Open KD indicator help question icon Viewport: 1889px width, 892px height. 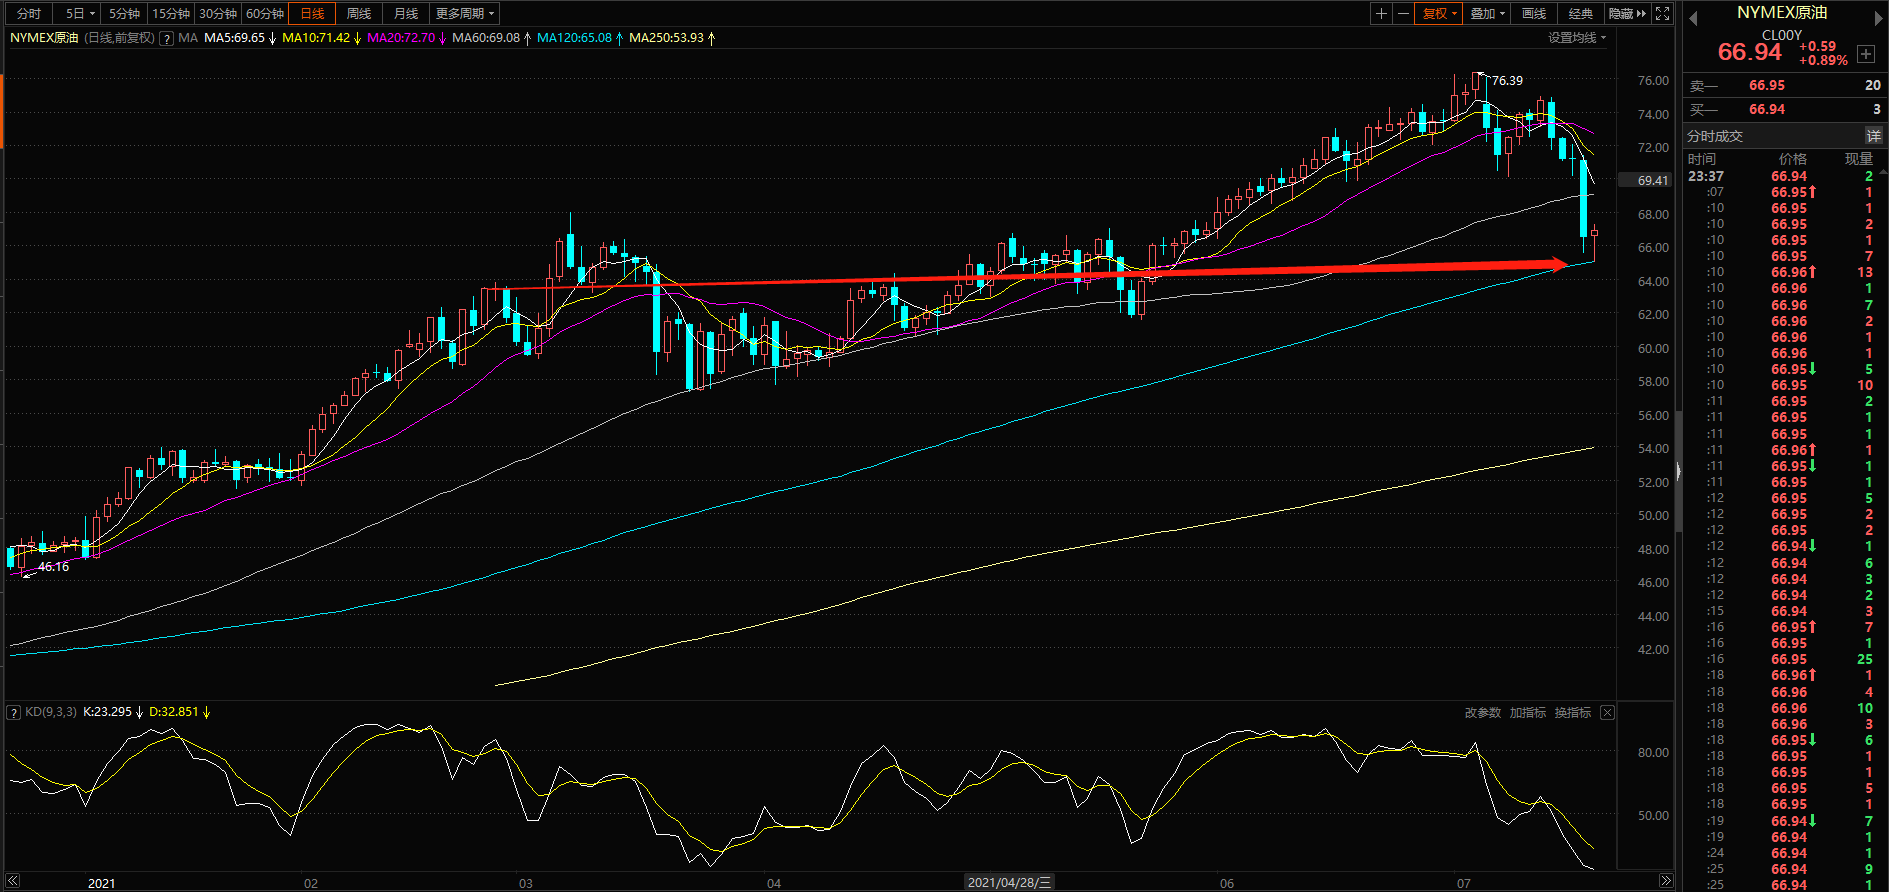click(14, 712)
